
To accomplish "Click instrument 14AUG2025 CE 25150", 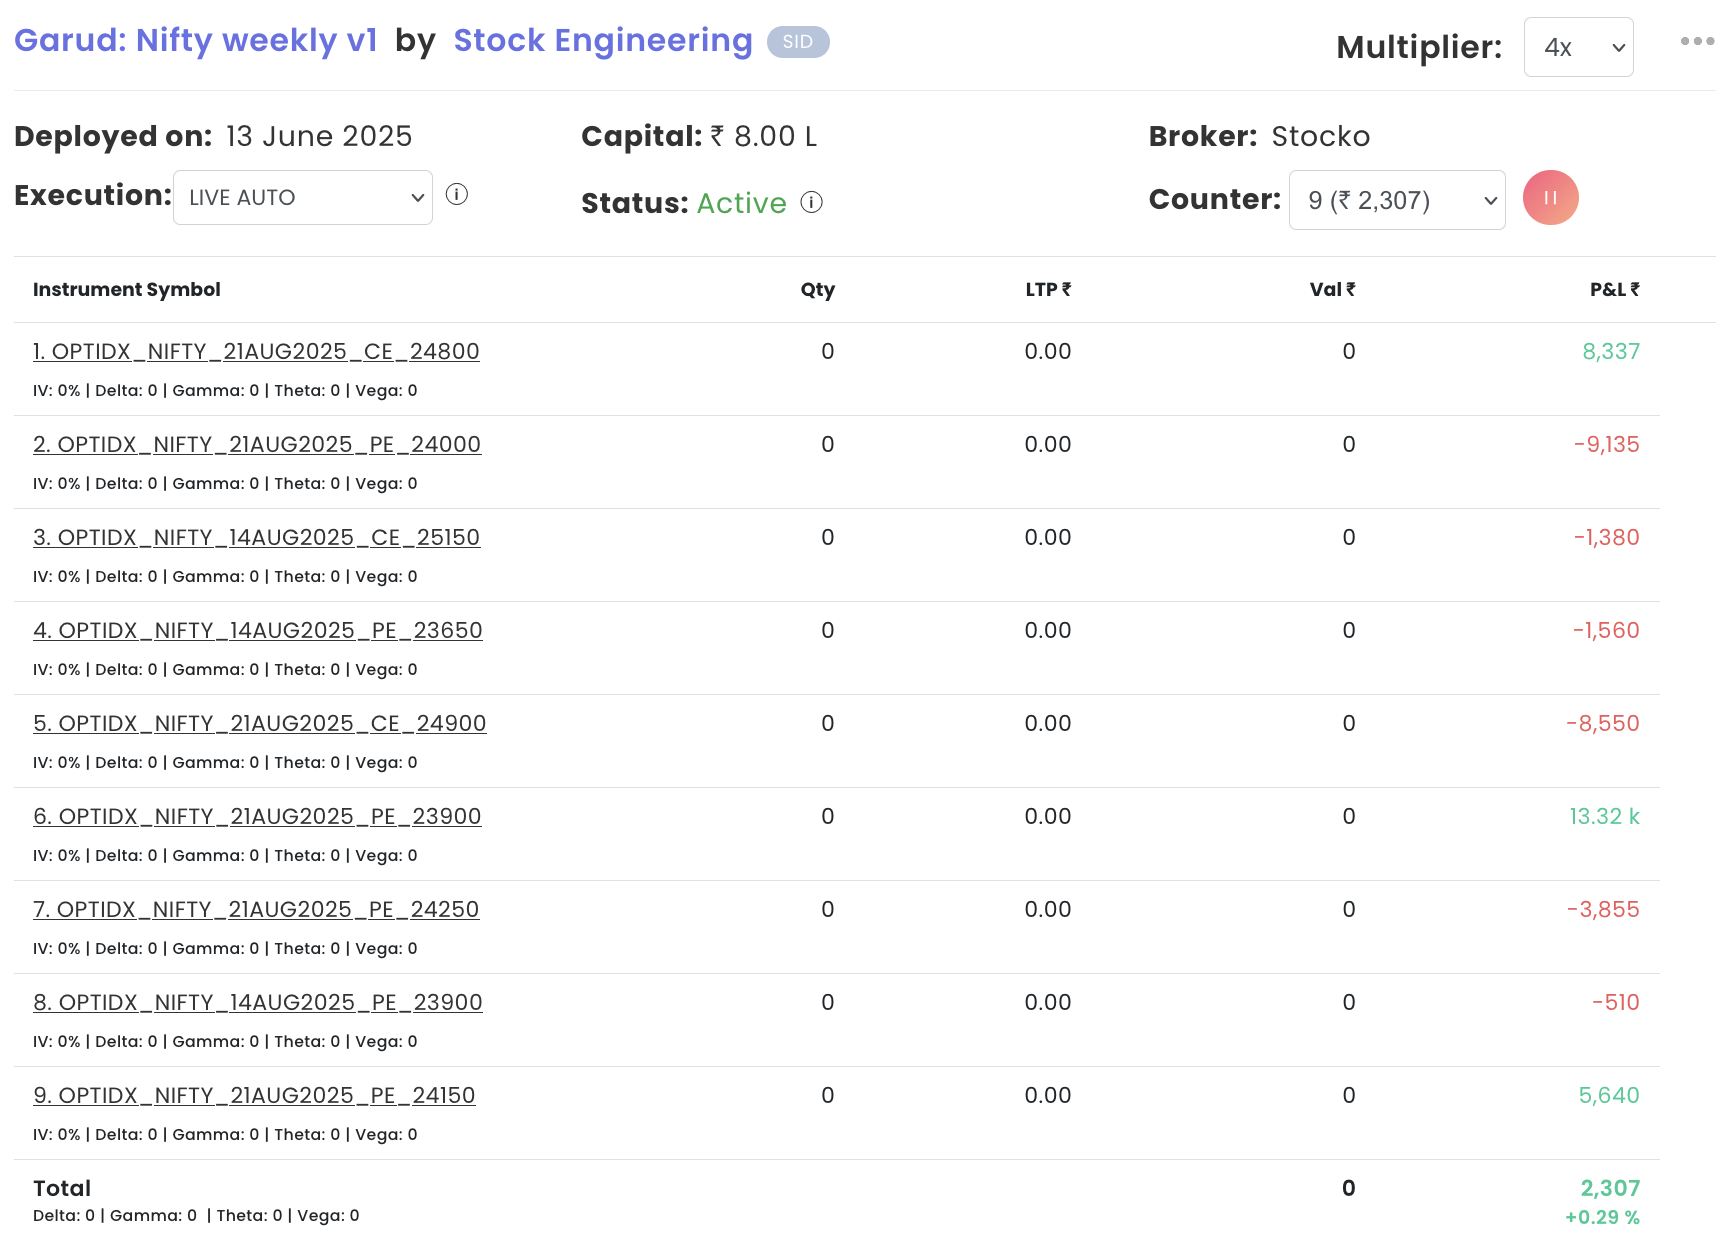I will [256, 538].
